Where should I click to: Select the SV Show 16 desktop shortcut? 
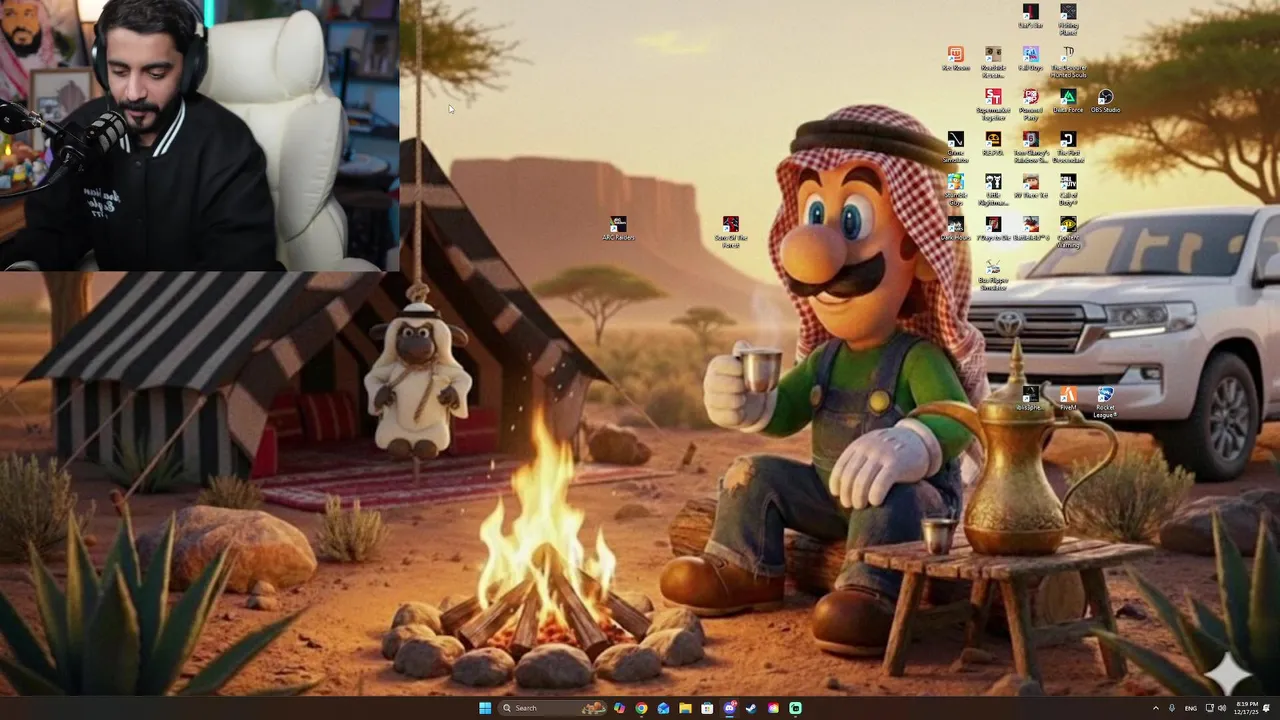click(x=1030, y=186)
